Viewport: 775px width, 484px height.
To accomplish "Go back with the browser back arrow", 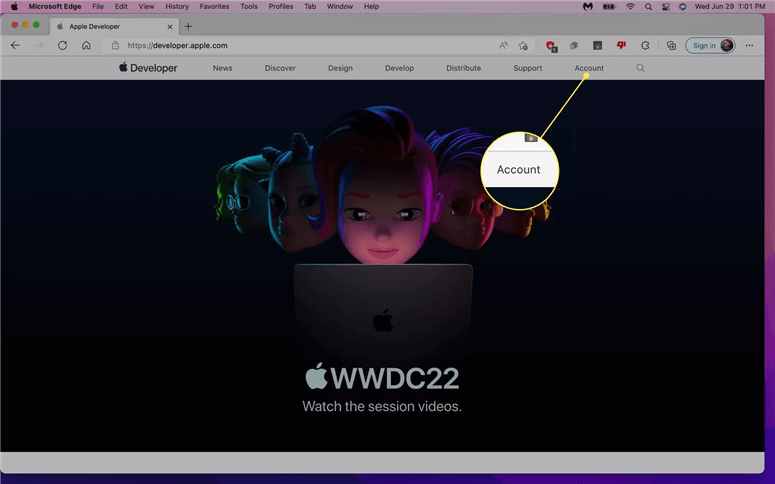I will click(15, 45).
